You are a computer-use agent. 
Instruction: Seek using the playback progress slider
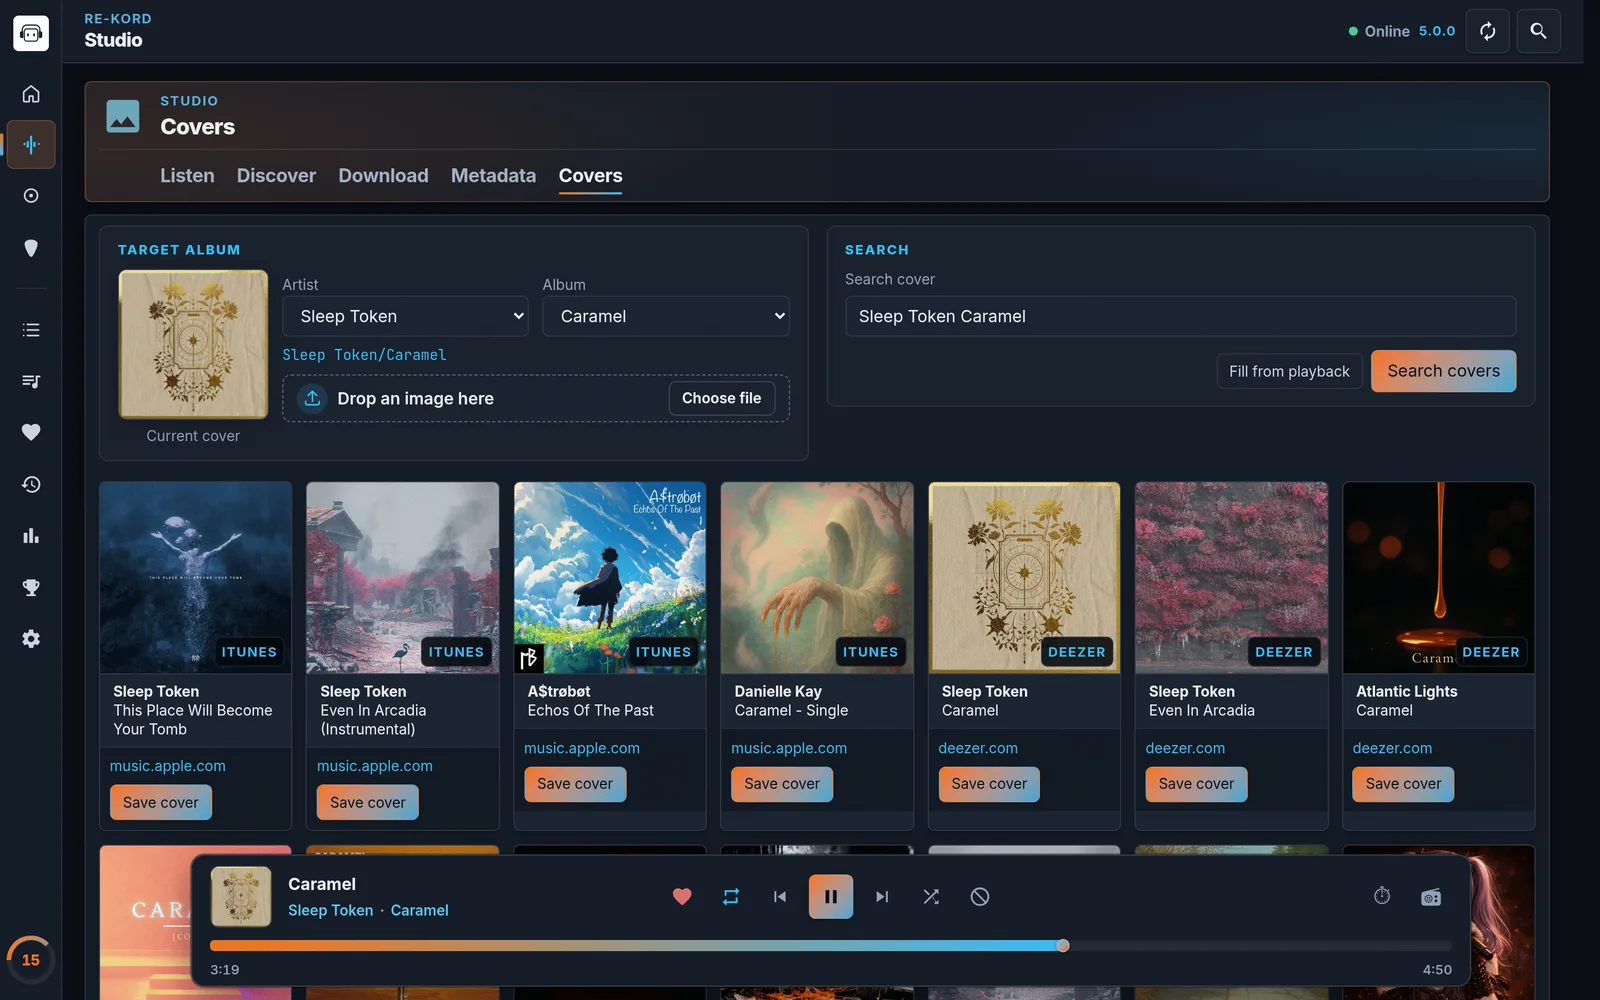coord(831,946)
